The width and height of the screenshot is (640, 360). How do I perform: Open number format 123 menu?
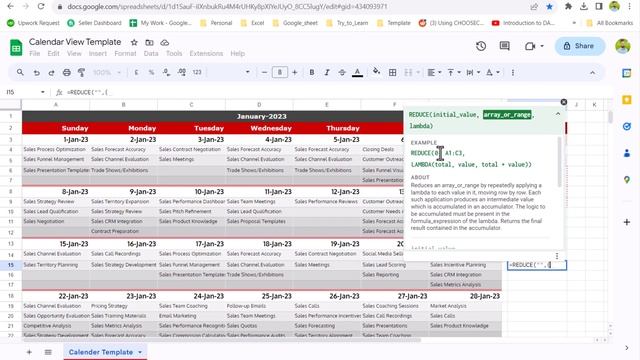[197, 72]
